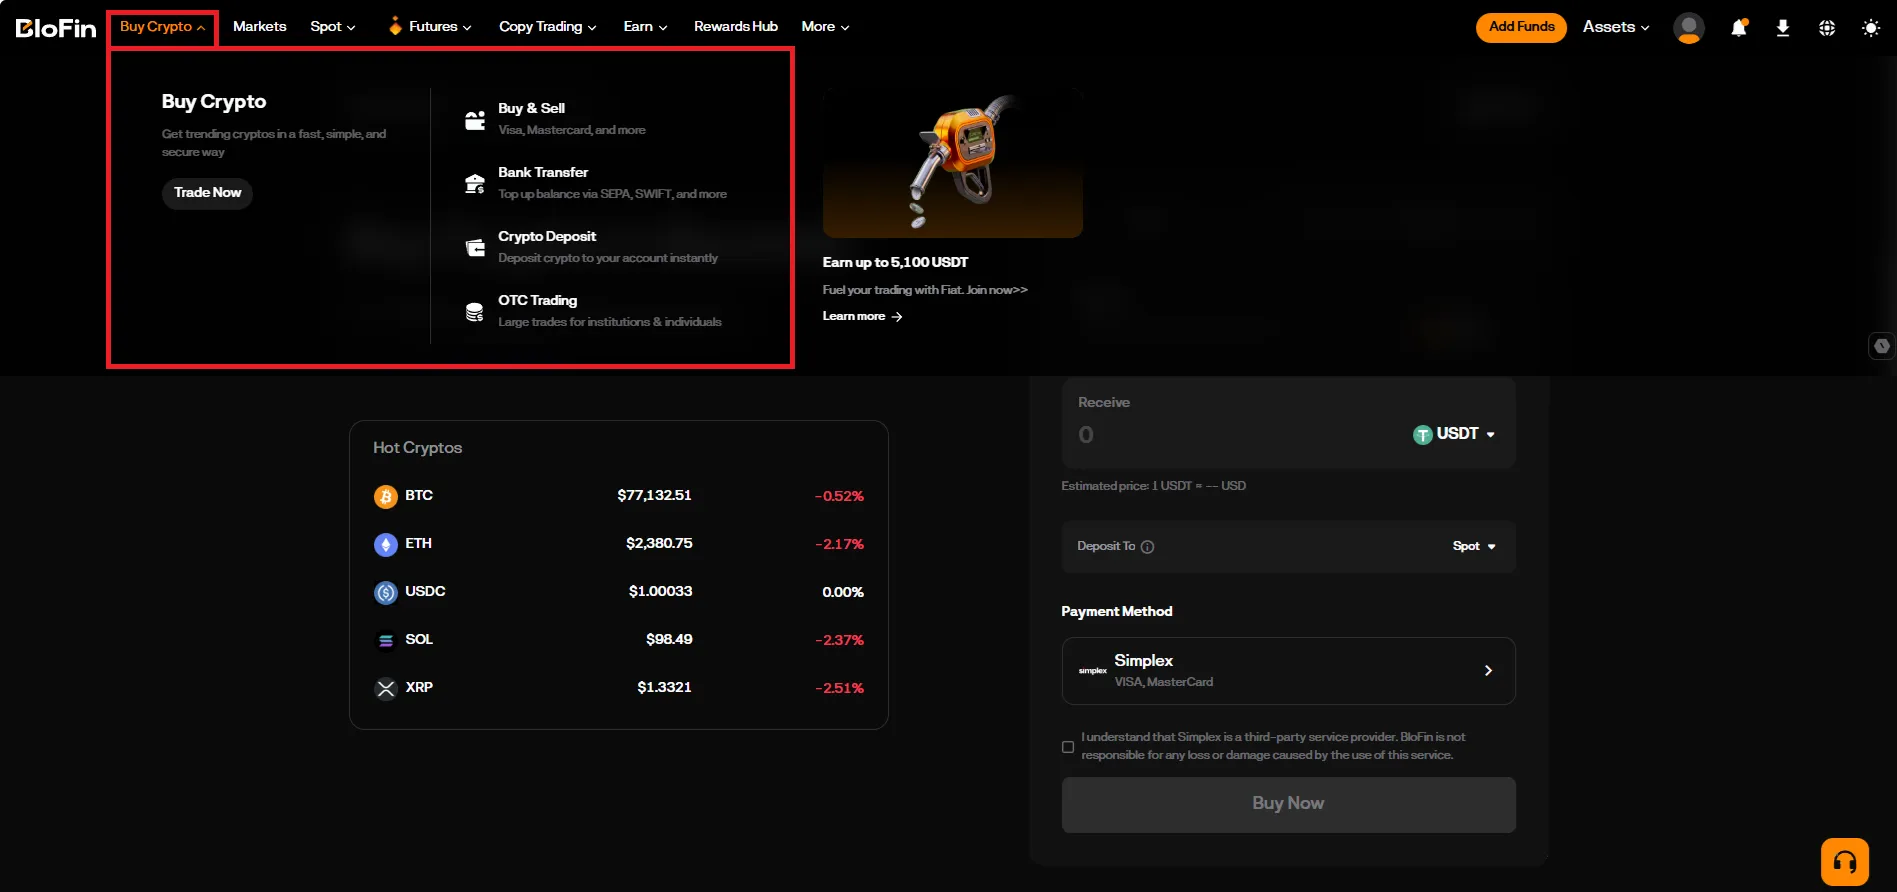
Task: Click the Simplex provider logo
Action: tap(1093, 671)
